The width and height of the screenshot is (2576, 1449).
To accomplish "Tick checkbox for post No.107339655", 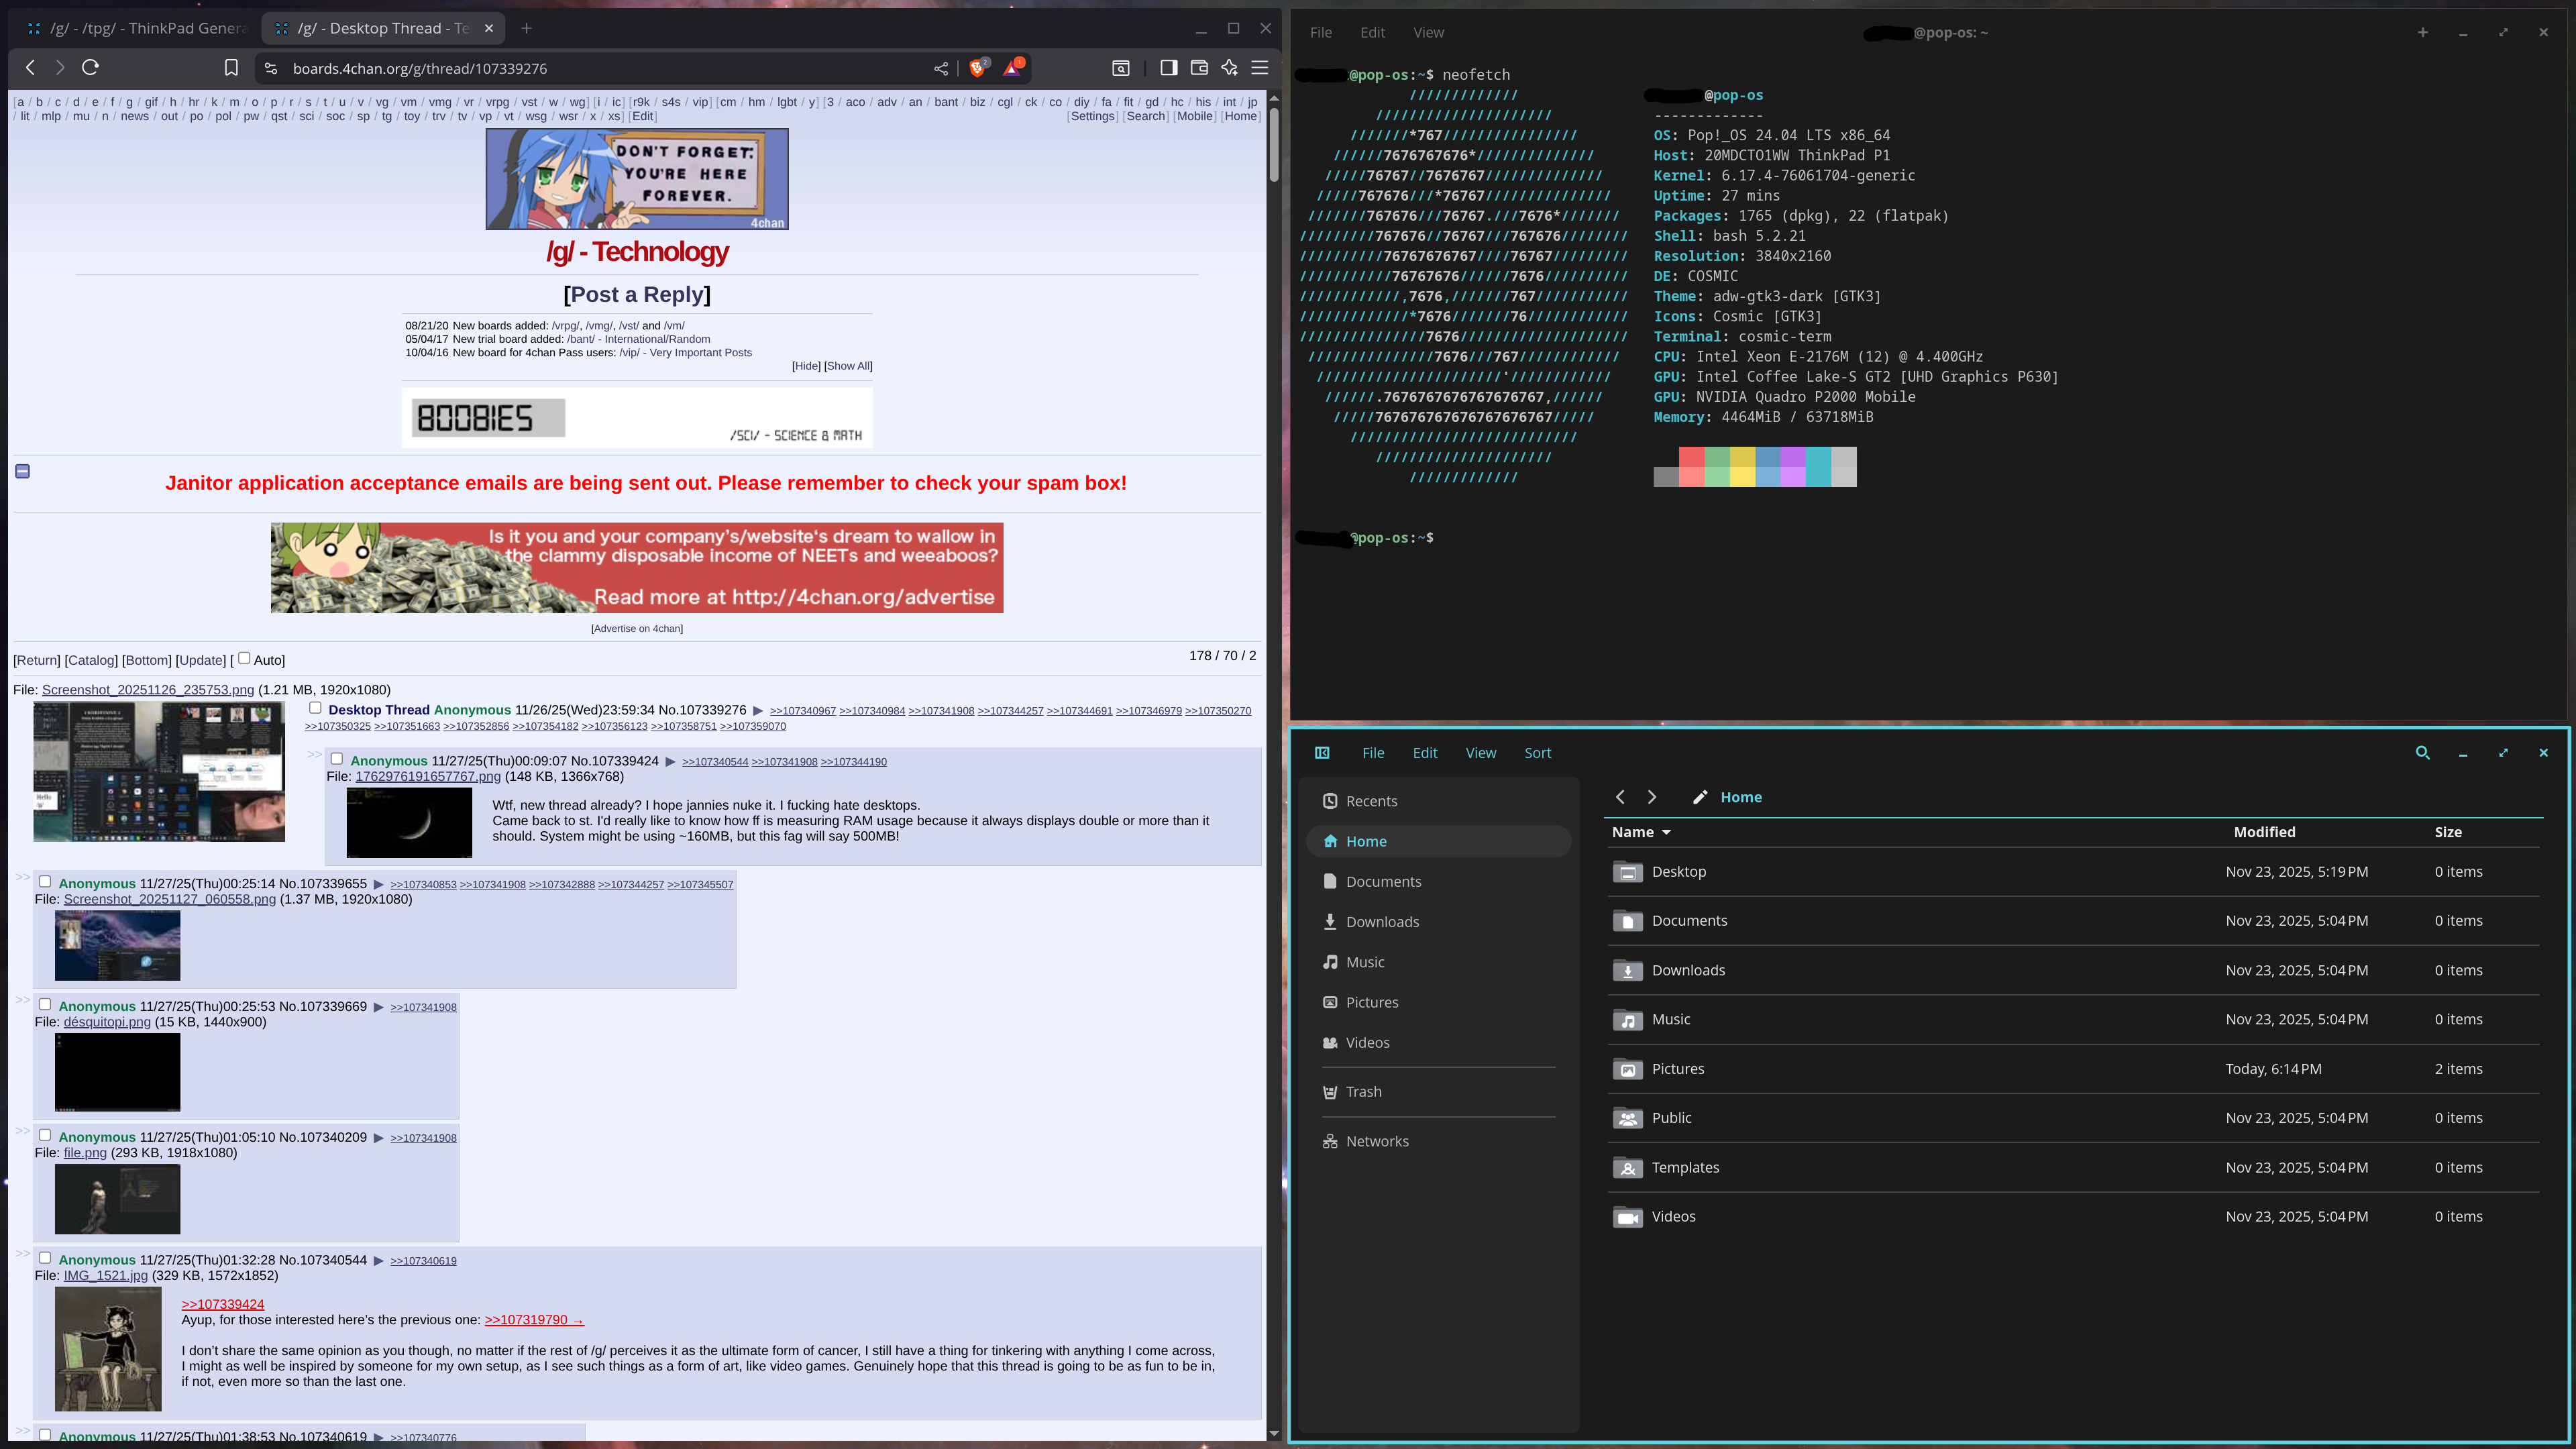I will [45, 881].
